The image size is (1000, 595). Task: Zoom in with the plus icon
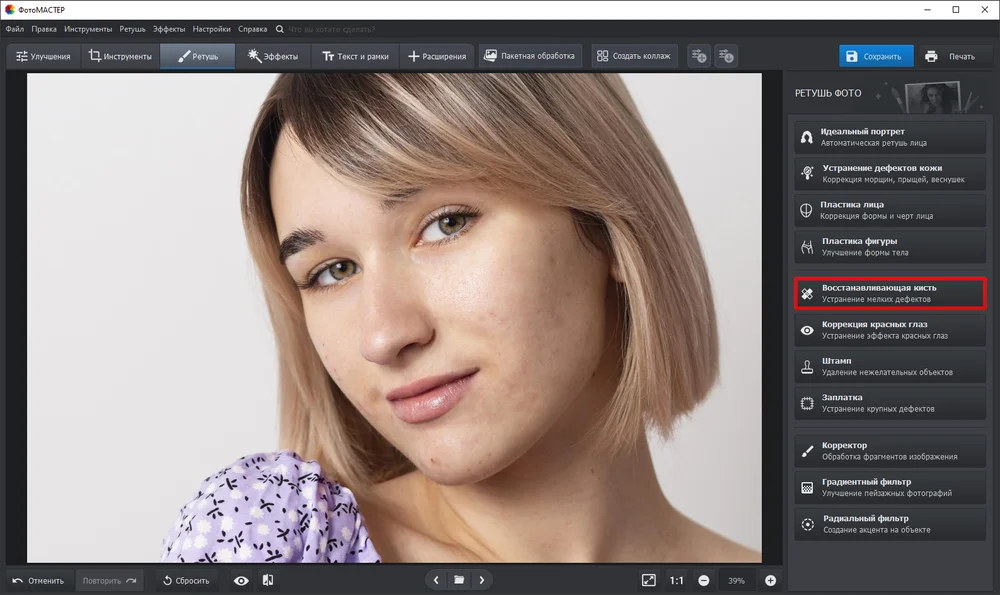(770, 580)
